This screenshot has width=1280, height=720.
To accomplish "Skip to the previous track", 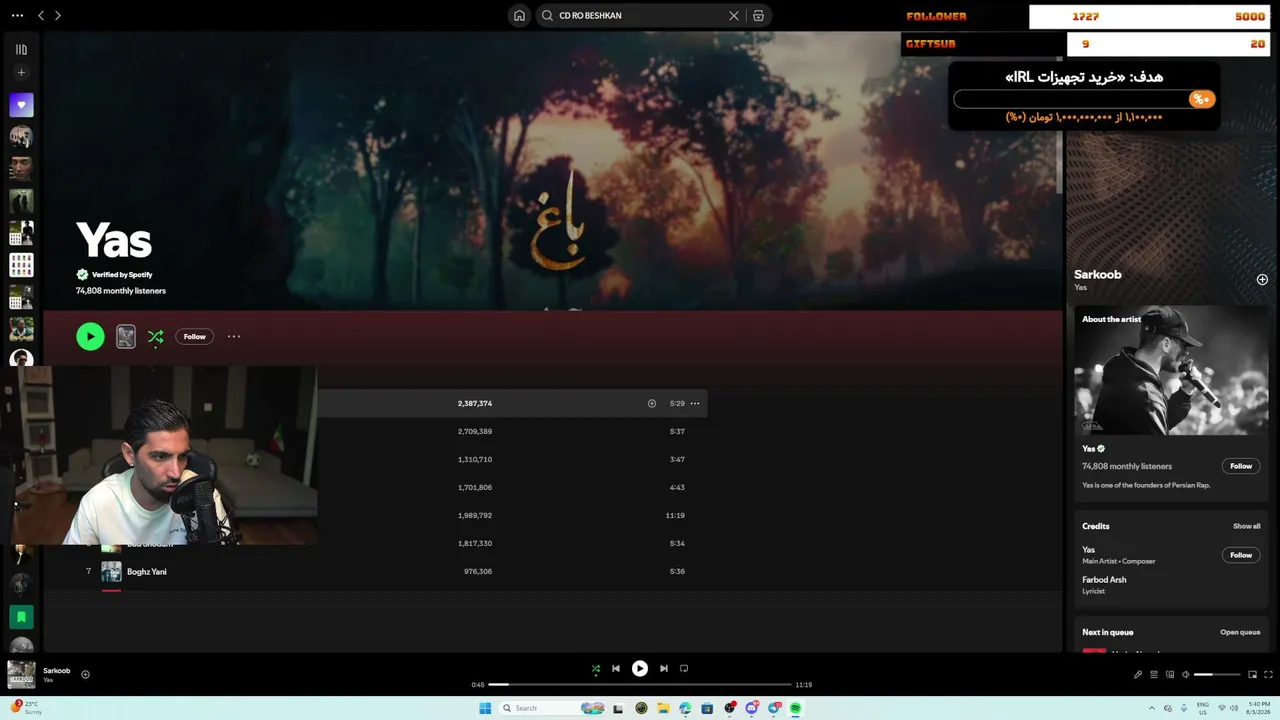I will click(616, 669).
